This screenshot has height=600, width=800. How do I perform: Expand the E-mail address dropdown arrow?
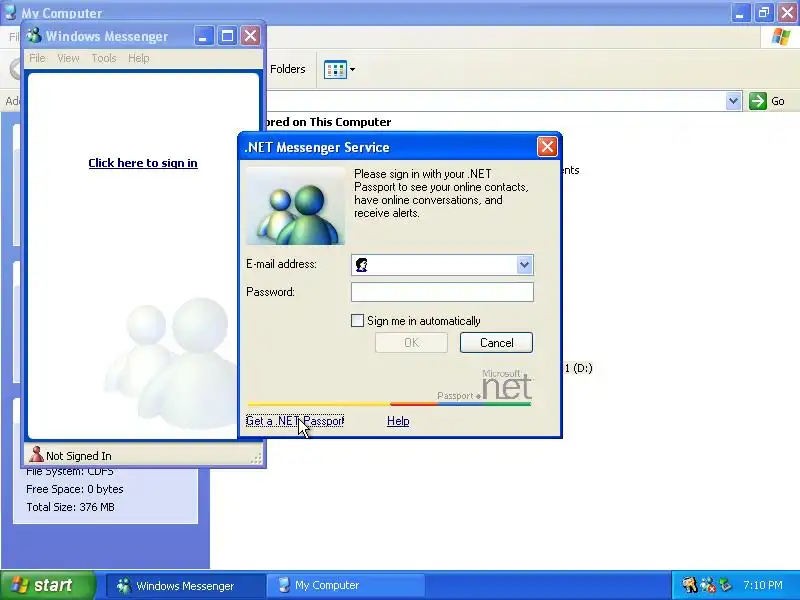pos(524,265)
